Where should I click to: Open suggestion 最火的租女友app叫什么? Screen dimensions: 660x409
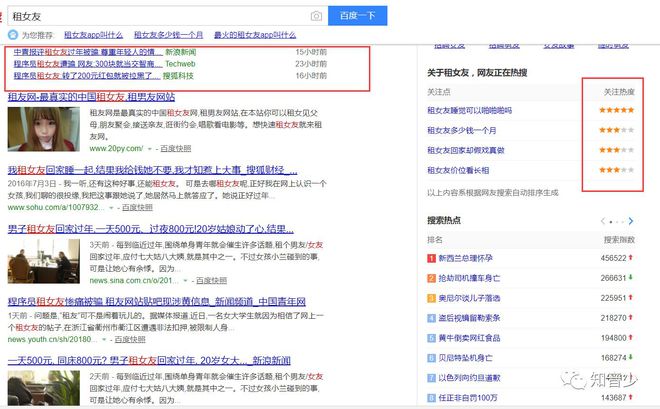(x=255, y=35)
